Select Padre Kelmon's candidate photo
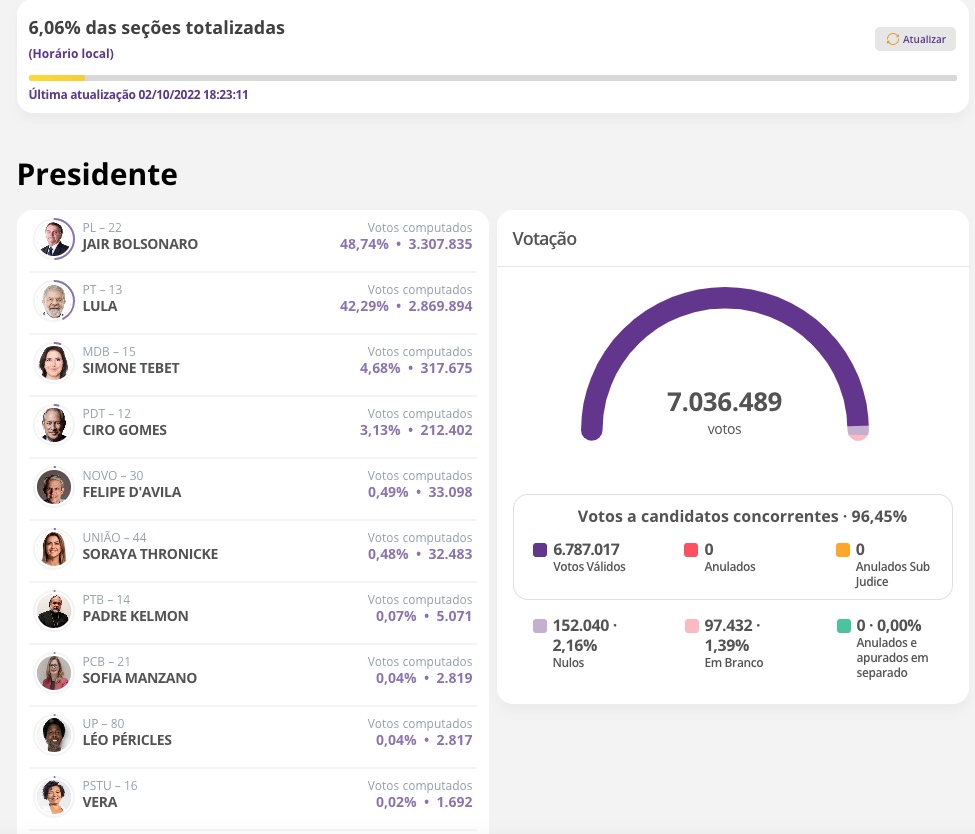Viewport: 975px width, 834px height. click(54, 610)
